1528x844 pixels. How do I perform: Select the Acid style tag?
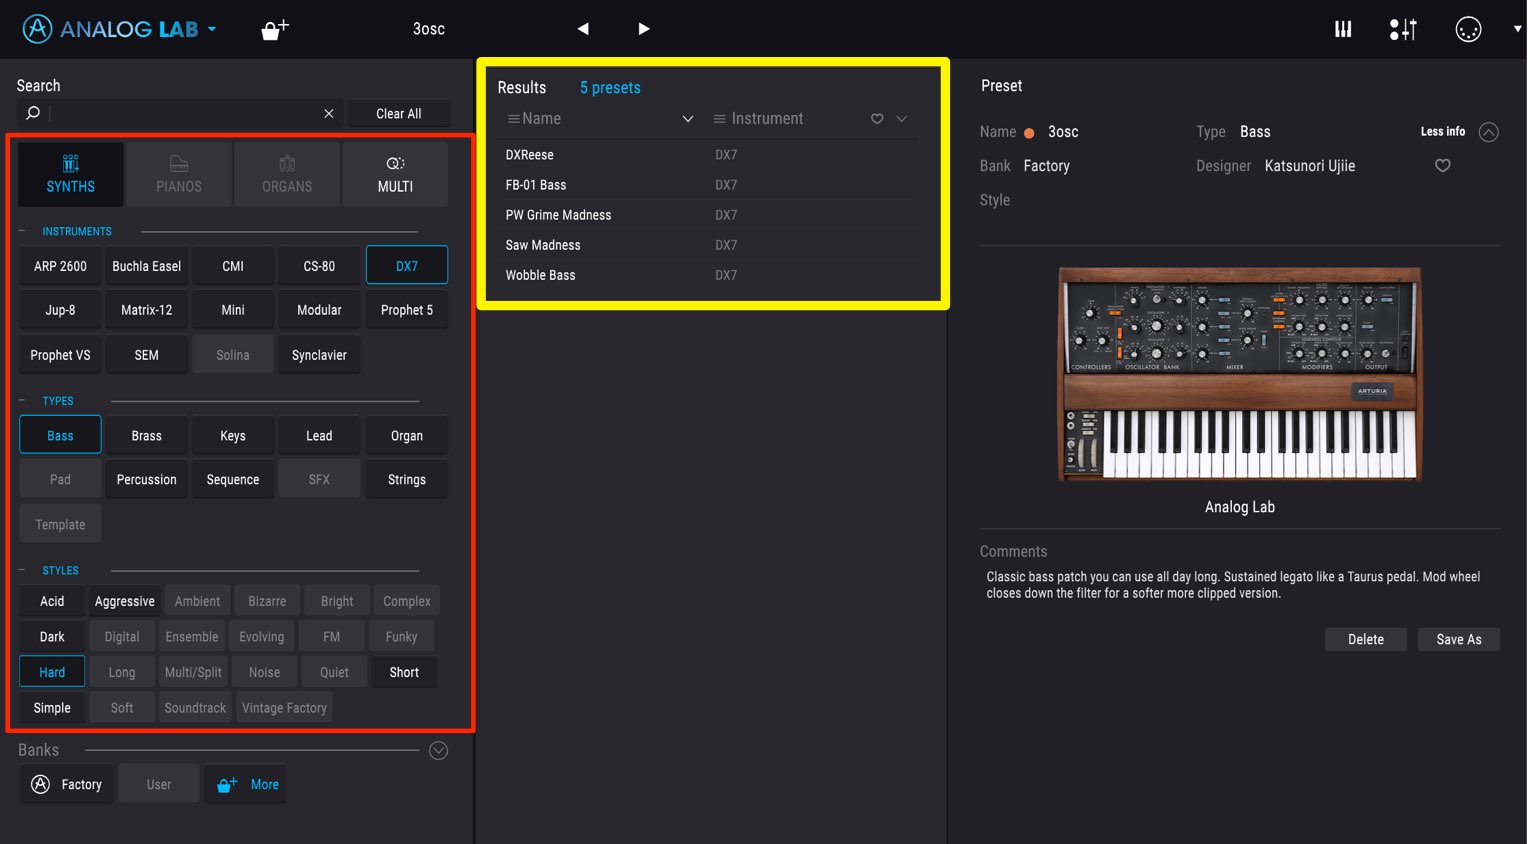pos(52,601)
